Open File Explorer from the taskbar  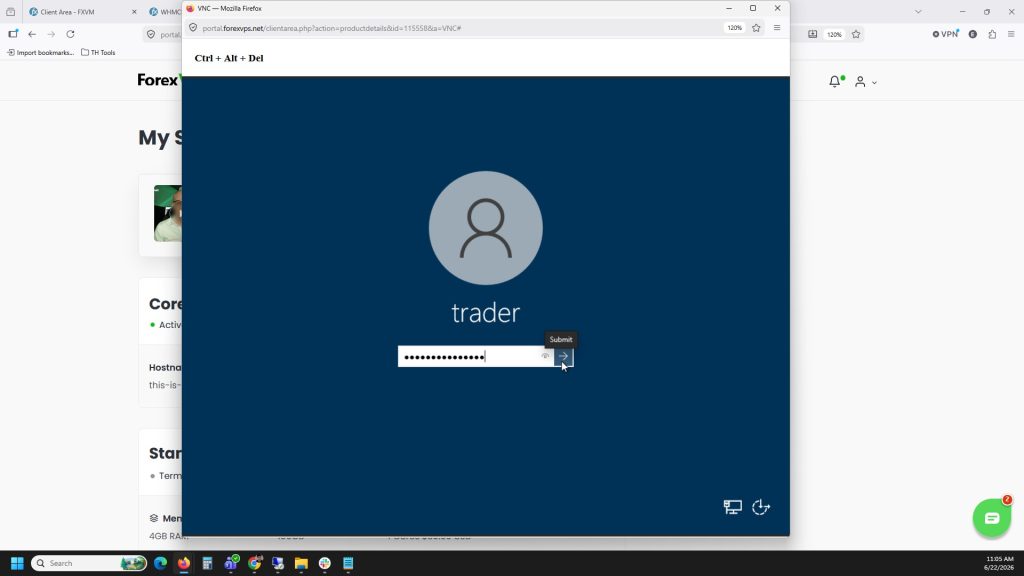tap(301, 563)
